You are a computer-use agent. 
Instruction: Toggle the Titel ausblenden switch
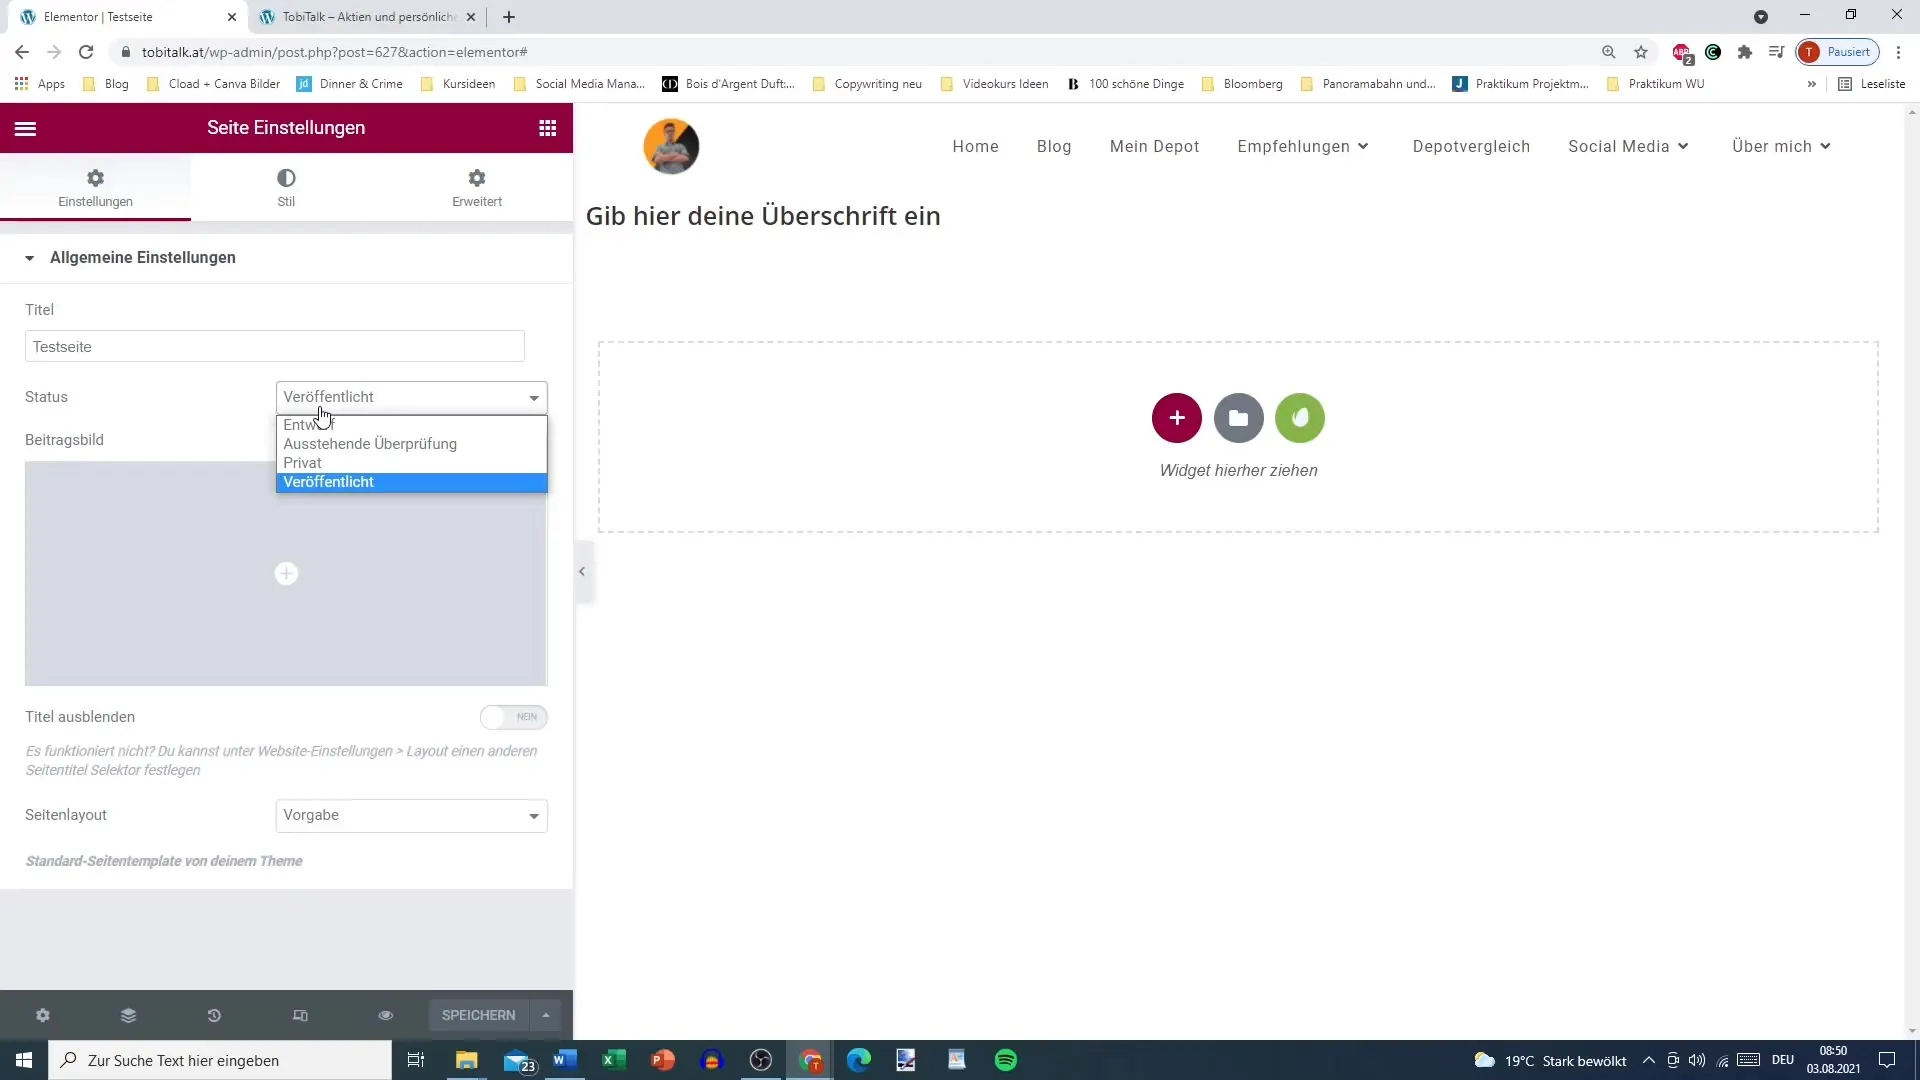click(x=514, y=717)
